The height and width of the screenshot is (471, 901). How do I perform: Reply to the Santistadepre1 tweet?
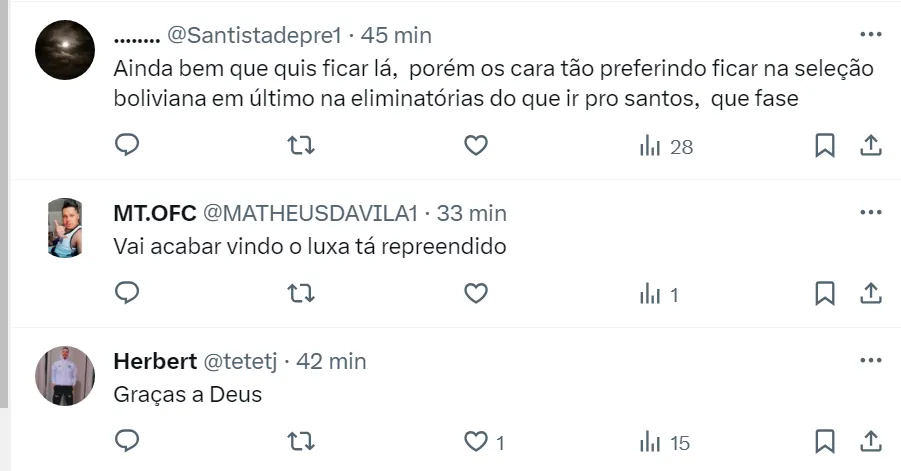click(x=127, y=146)
